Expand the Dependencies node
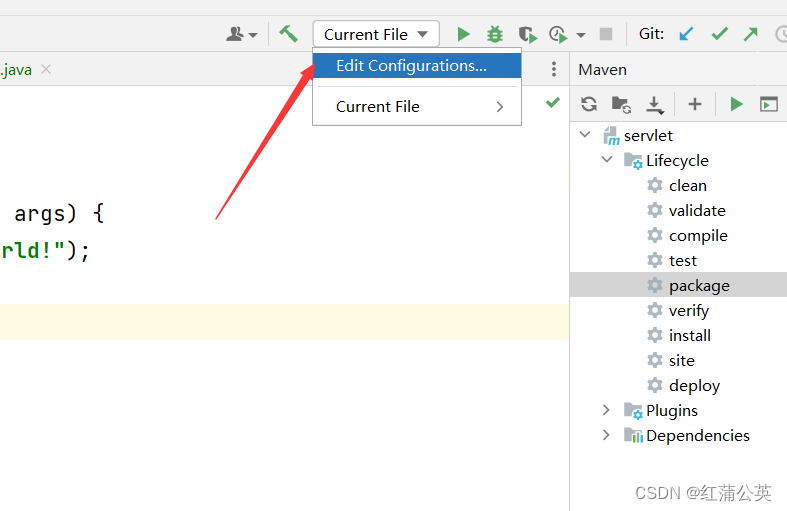This screenshot has height=511, width=787. (x=606, y=435)
